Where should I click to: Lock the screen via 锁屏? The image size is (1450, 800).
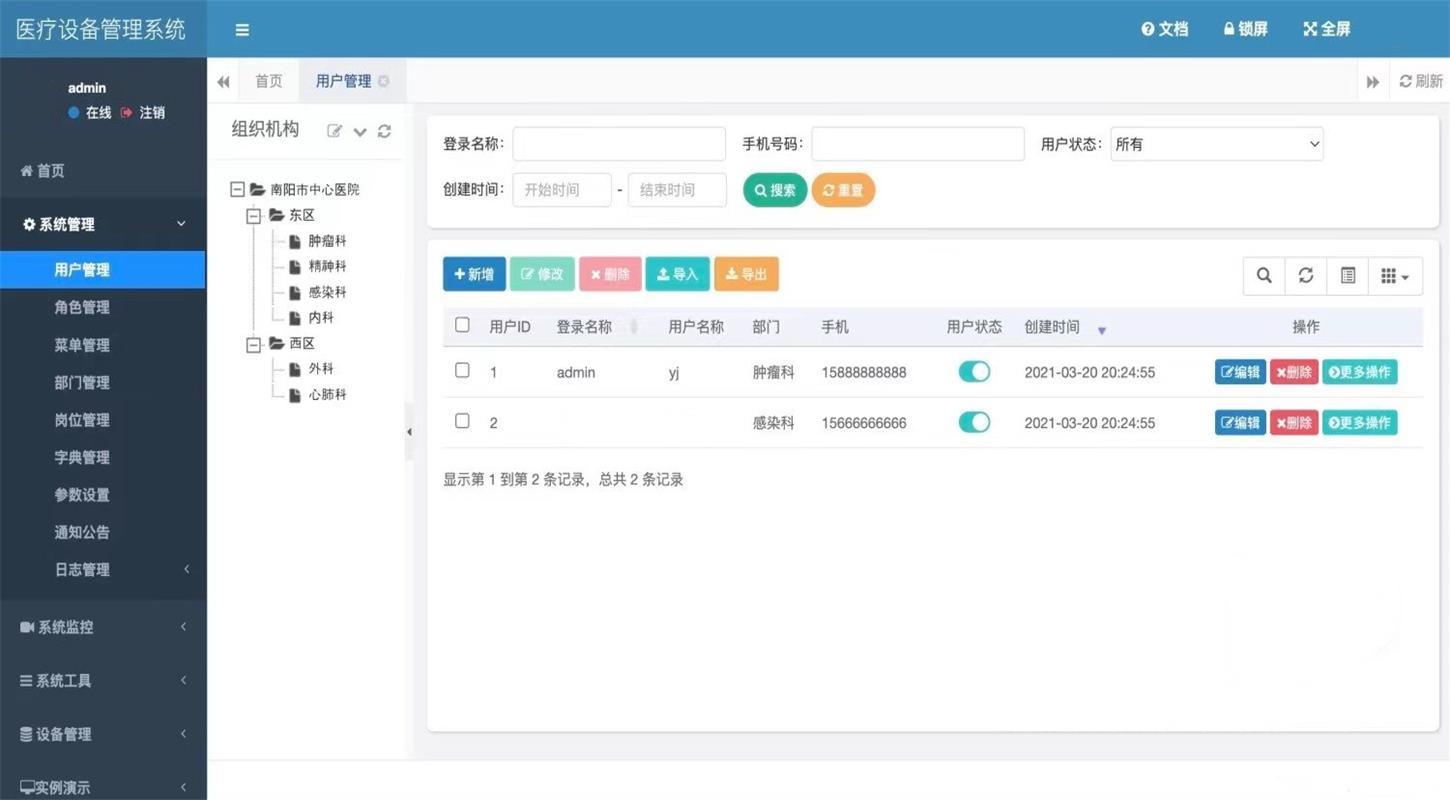click(1245, 30)
